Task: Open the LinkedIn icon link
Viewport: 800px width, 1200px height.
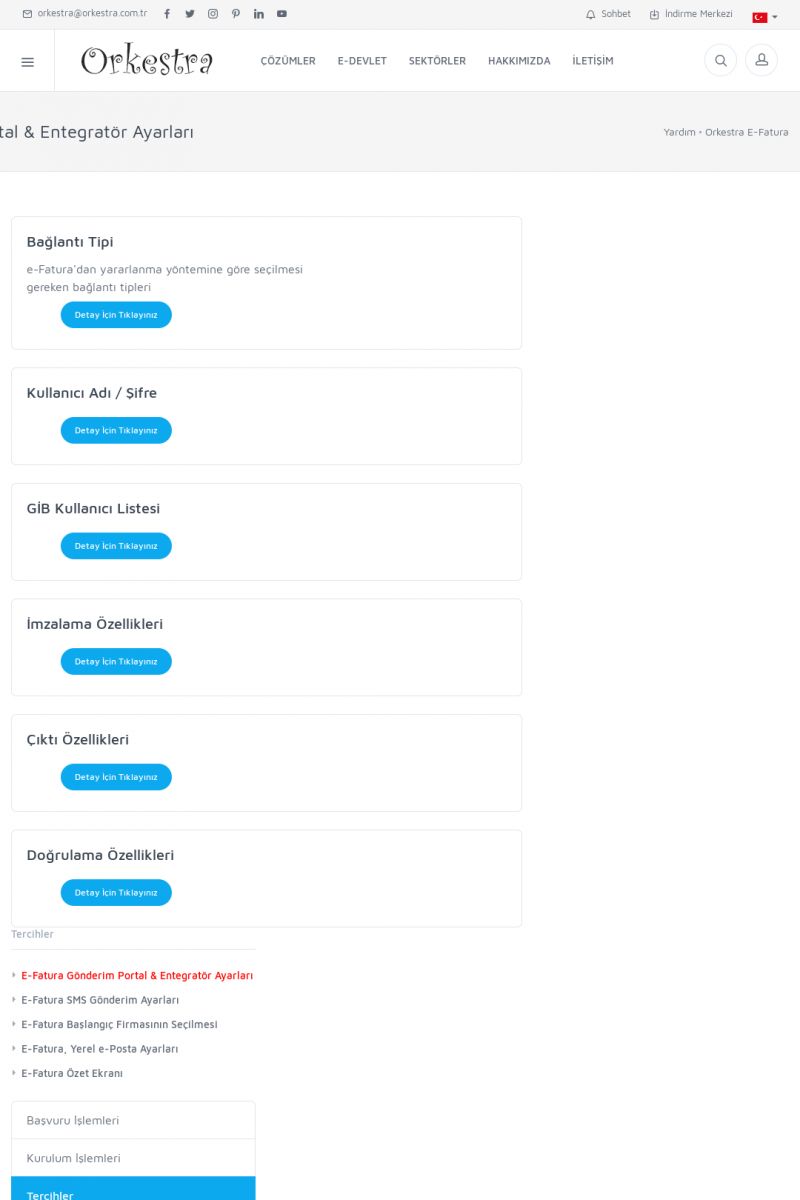Action: [x=259, y=14]
